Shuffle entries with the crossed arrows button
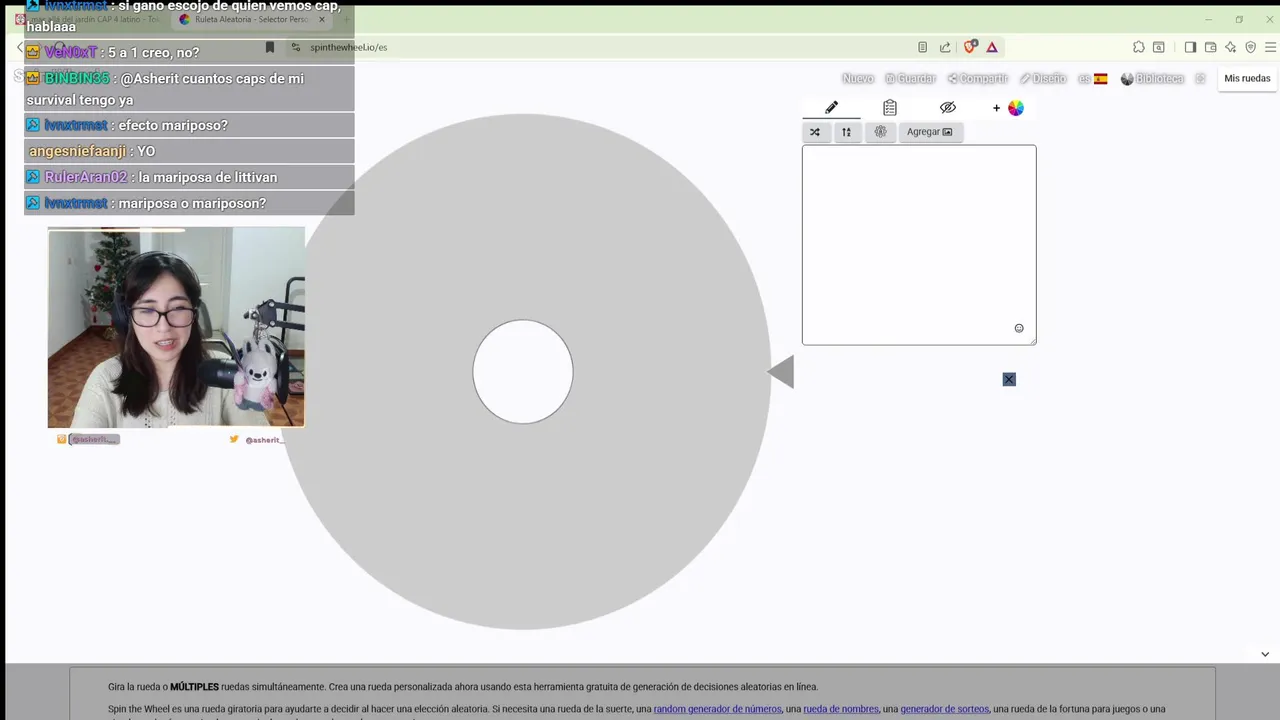This screenshot has height=720, width=1280. pyautogui.click(x=815, y=132)
